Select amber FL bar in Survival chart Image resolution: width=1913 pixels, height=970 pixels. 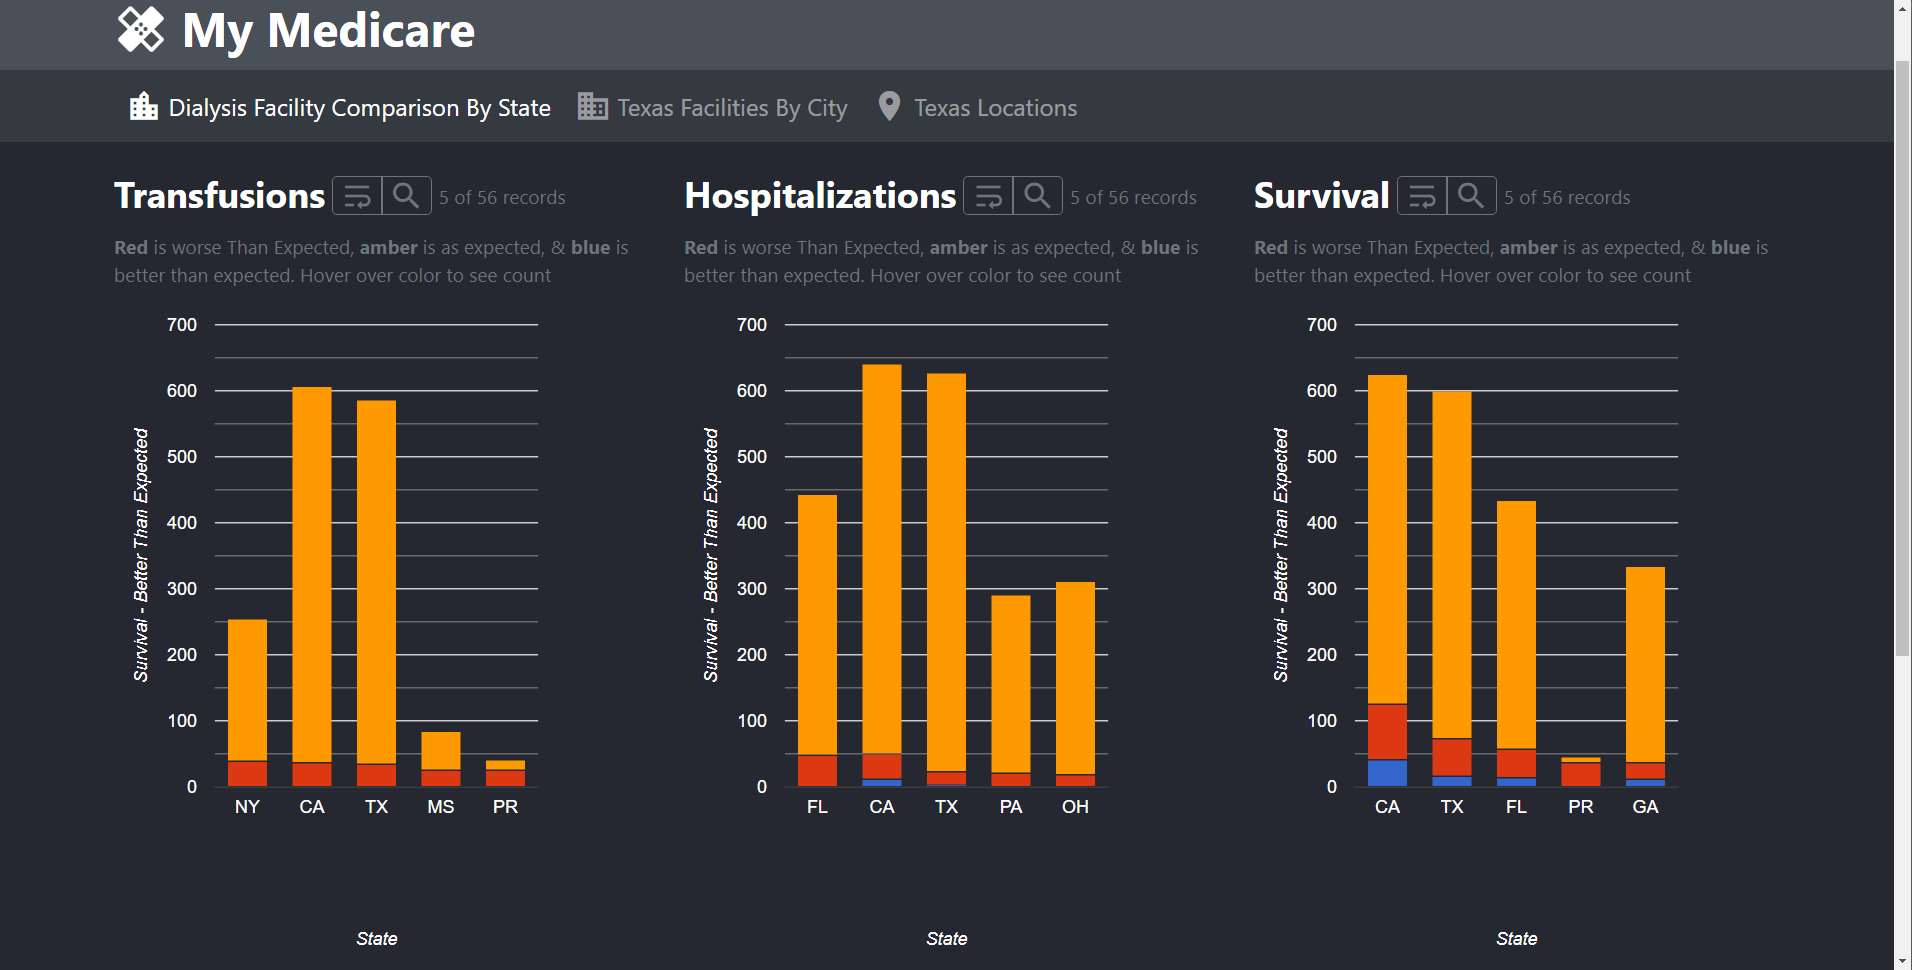tap(1516, 625)
